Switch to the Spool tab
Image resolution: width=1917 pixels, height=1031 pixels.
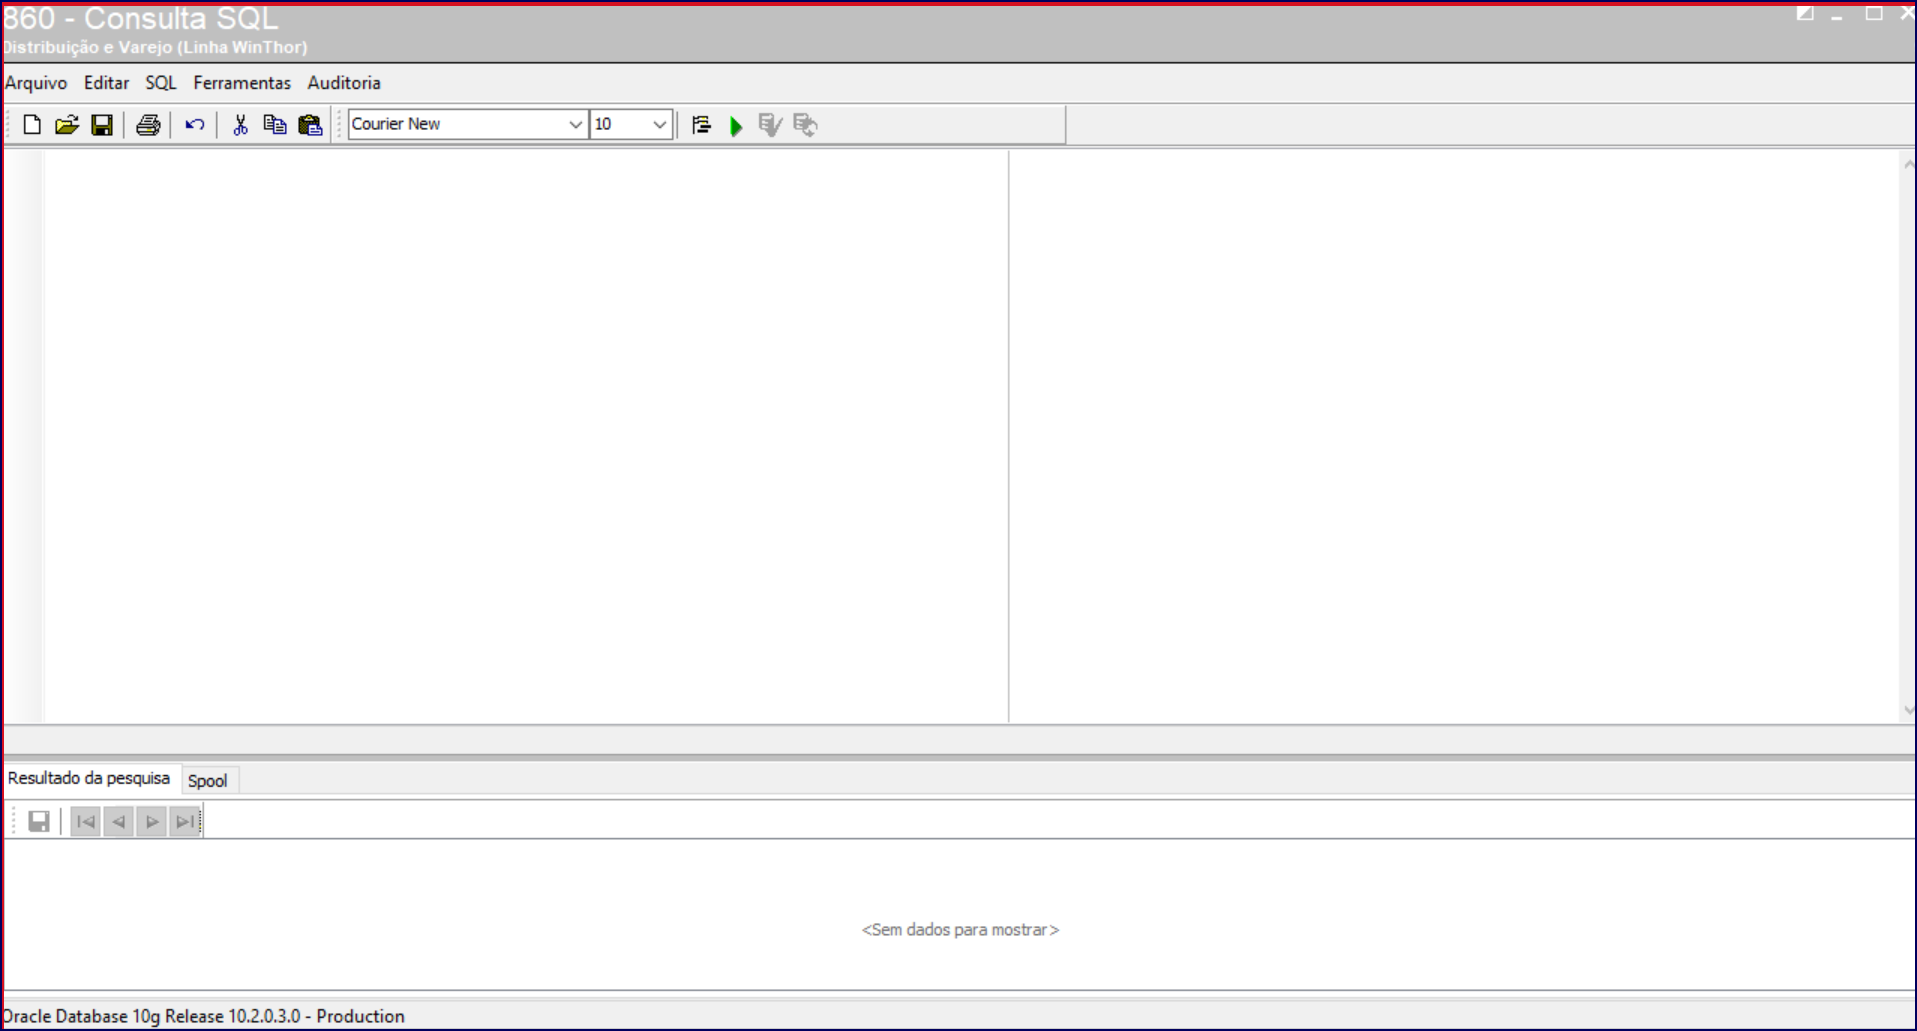[208, 781]
